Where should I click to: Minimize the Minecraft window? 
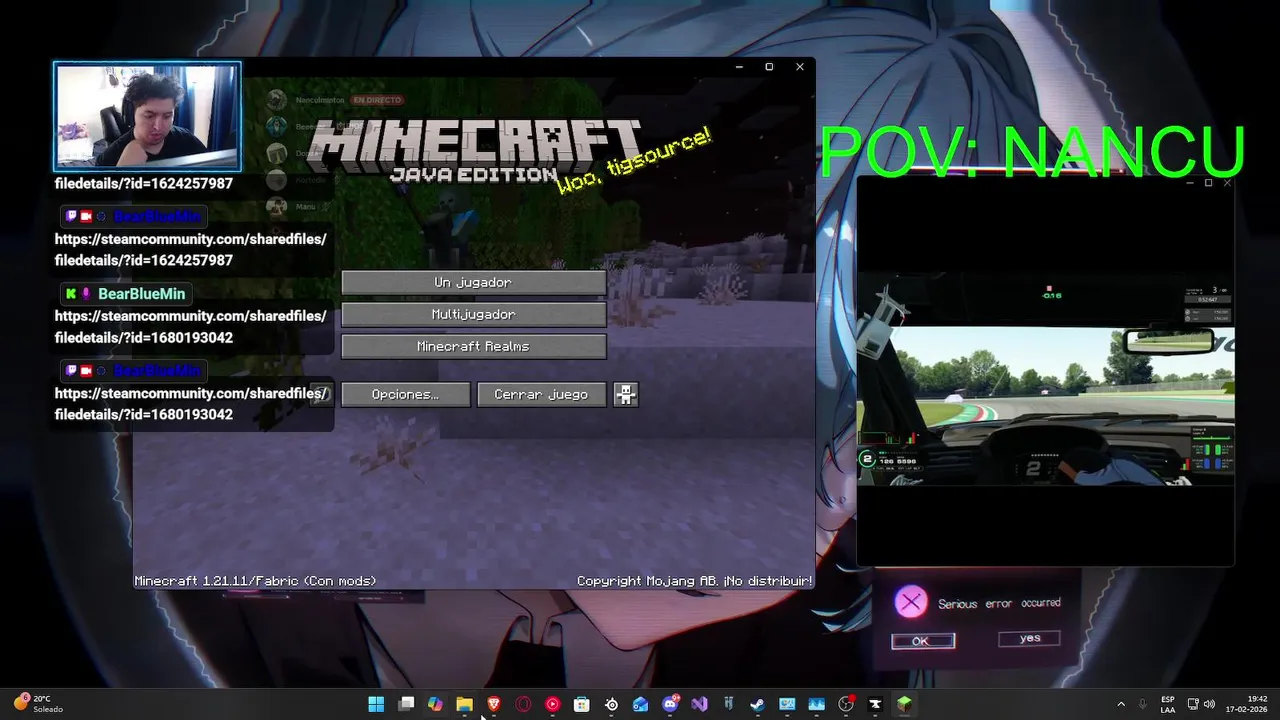coord(739,67)
